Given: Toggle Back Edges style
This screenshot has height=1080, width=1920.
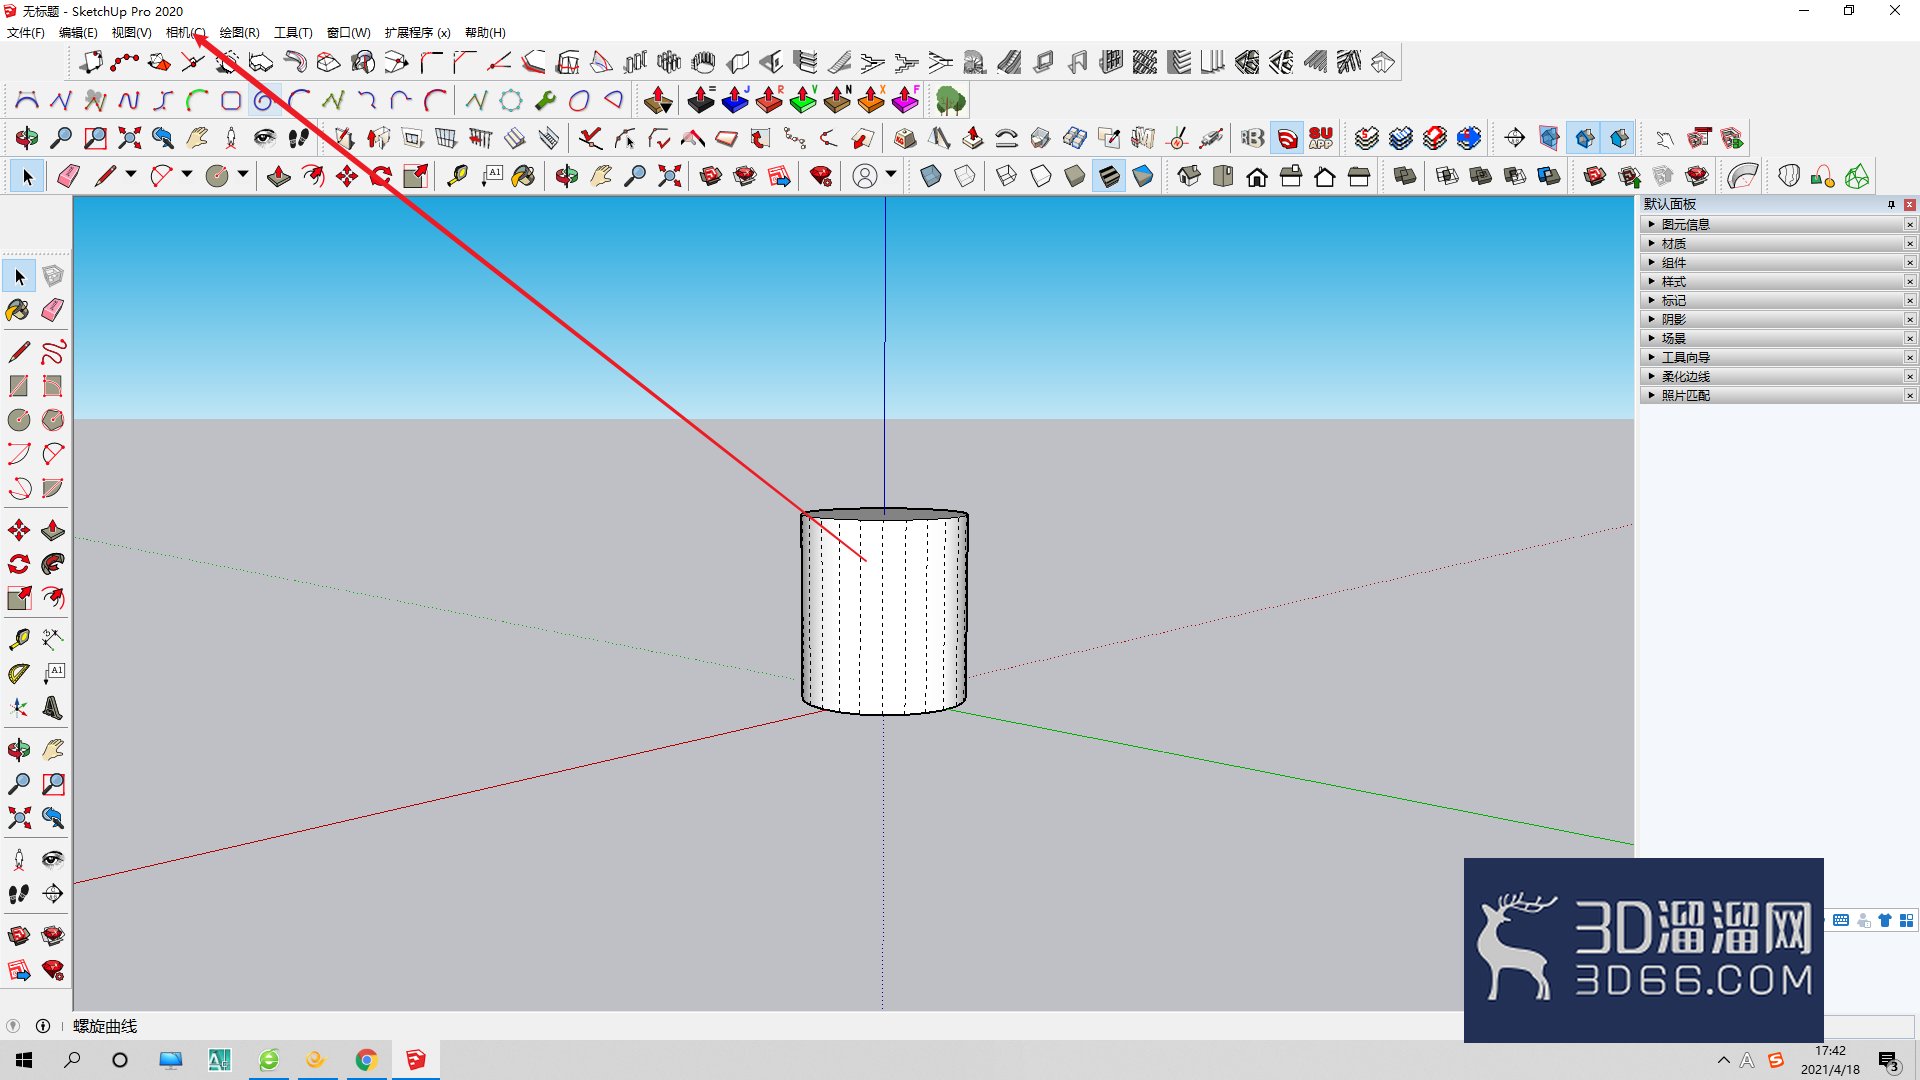Looking at the screenshot, I should (x=965, y=177).
